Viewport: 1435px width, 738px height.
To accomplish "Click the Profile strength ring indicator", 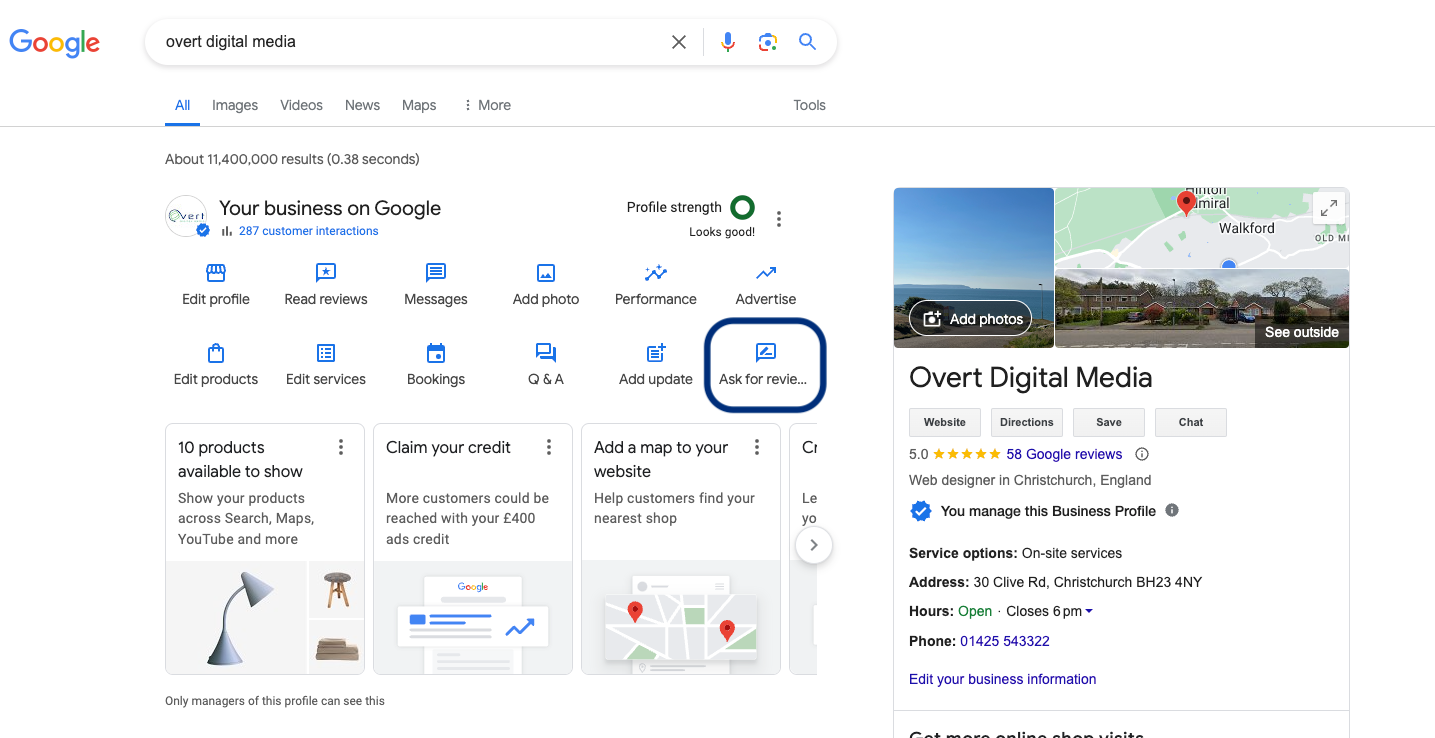I will click(x=743, y=208).
